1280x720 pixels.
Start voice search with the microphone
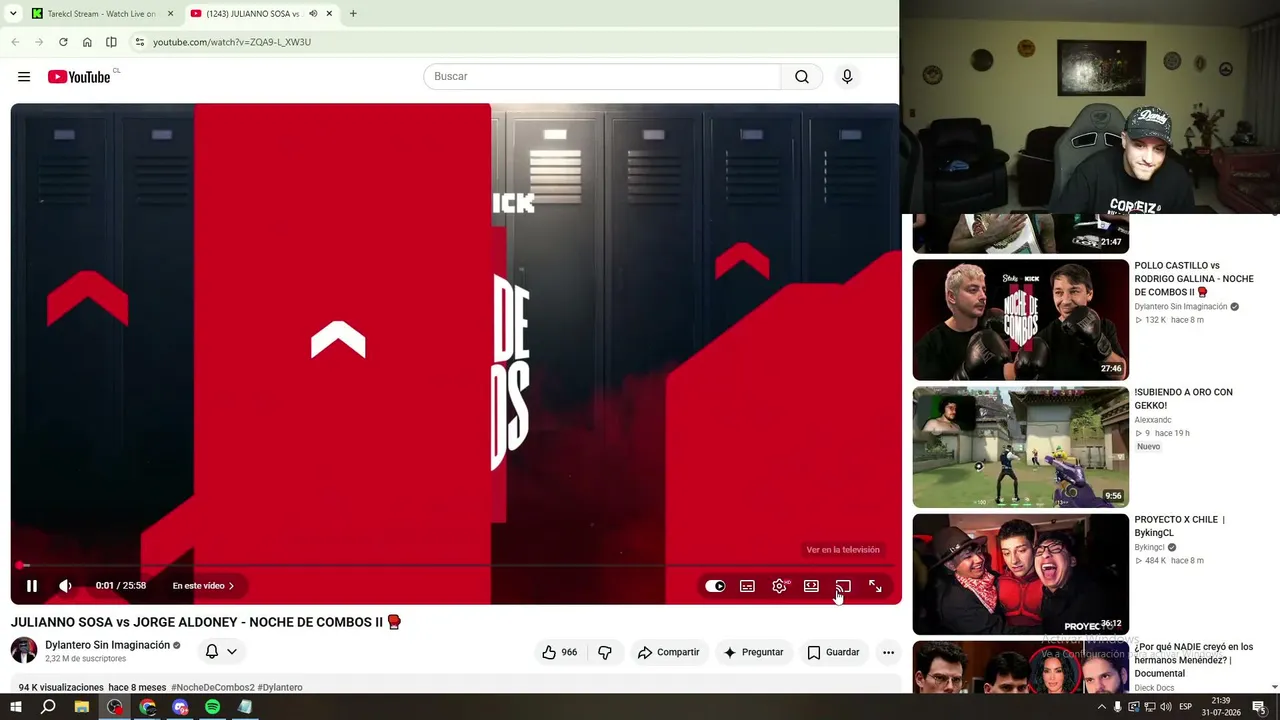tap(847, 77)
